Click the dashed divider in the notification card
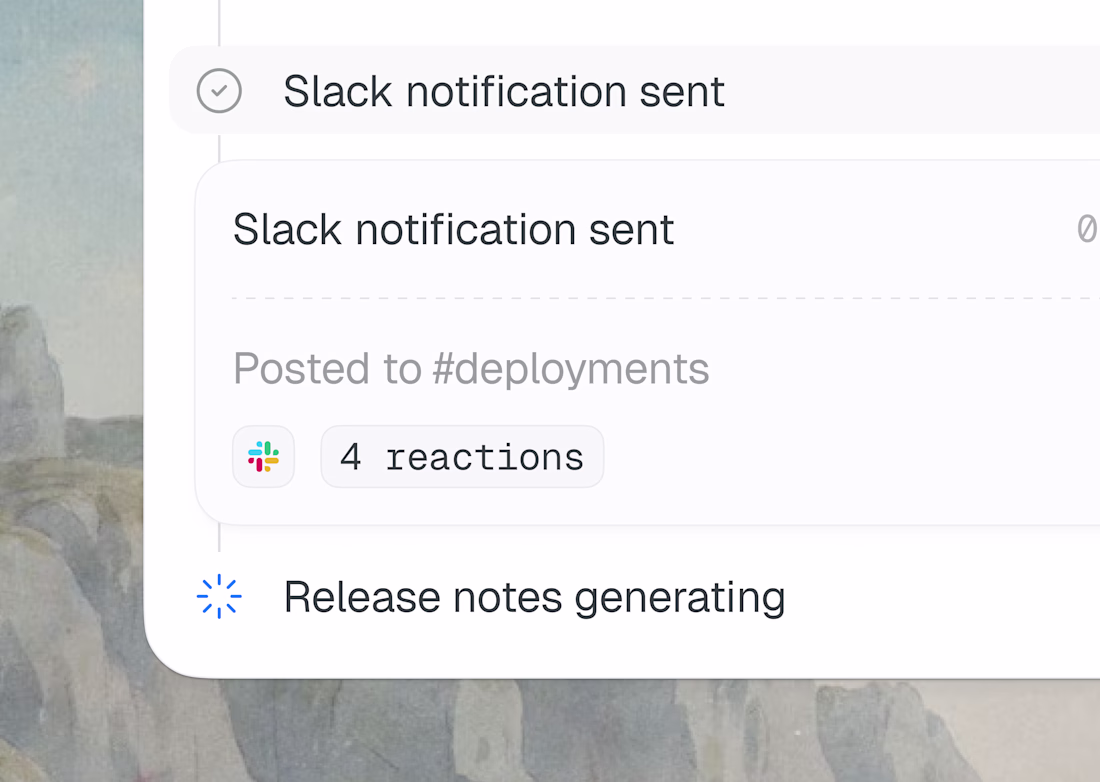Viewport: 1100px width, 782px height. click(x=666, y=298)
